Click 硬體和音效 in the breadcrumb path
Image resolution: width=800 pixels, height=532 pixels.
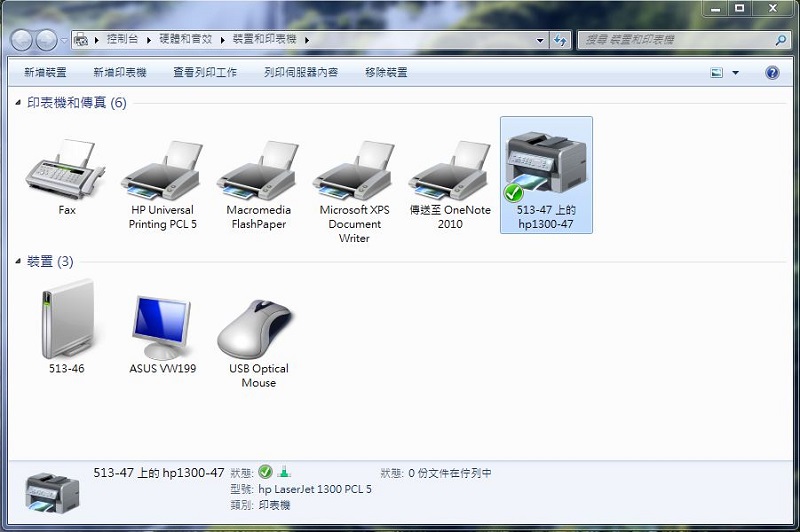pos(187,40)
